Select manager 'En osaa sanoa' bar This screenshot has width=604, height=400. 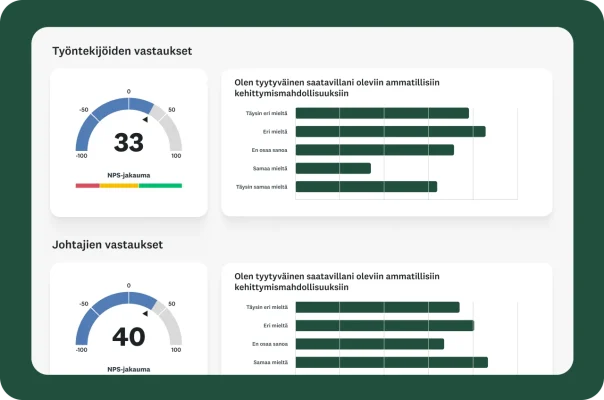pos(370,344)
